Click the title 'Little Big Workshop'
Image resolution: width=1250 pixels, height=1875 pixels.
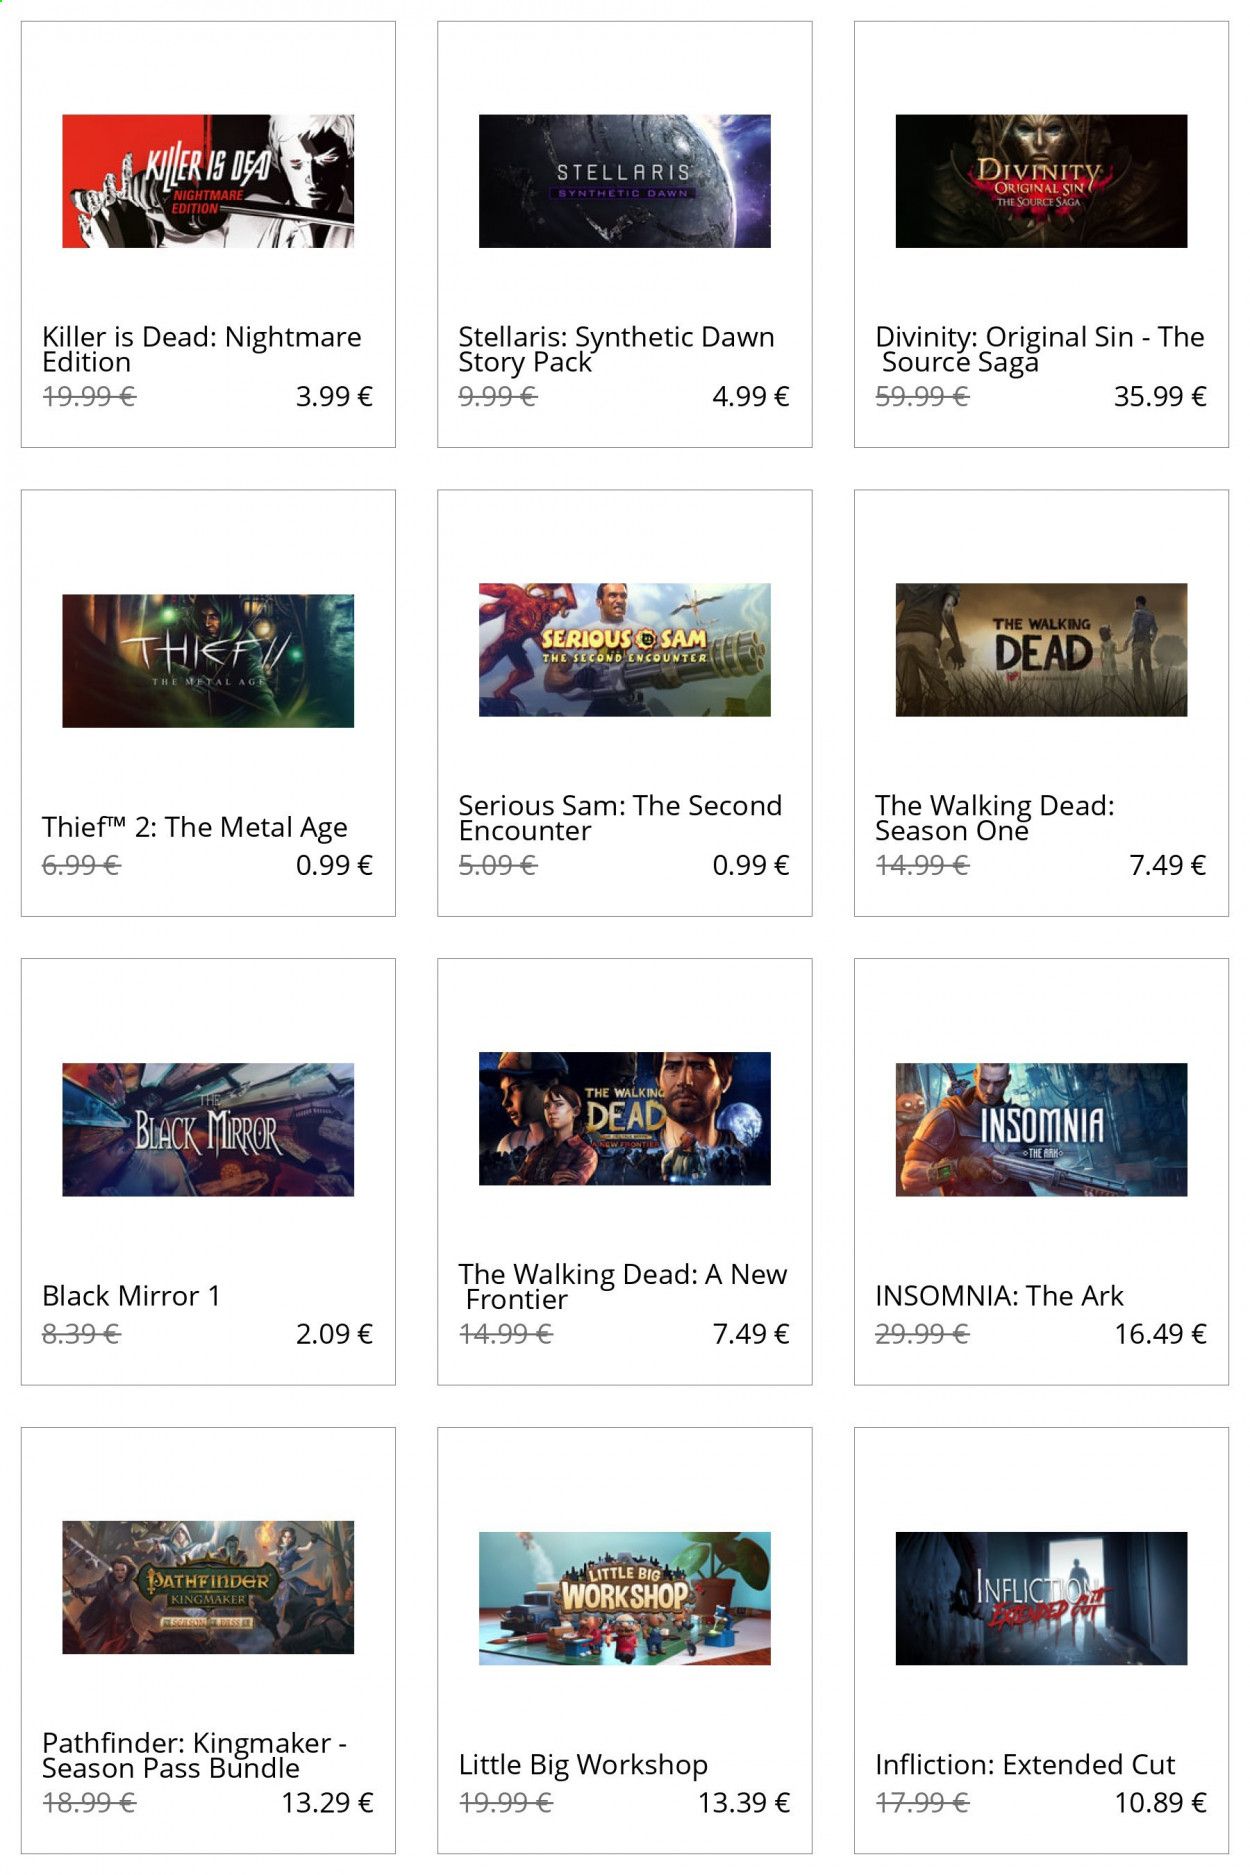(x=583, y=1766)
